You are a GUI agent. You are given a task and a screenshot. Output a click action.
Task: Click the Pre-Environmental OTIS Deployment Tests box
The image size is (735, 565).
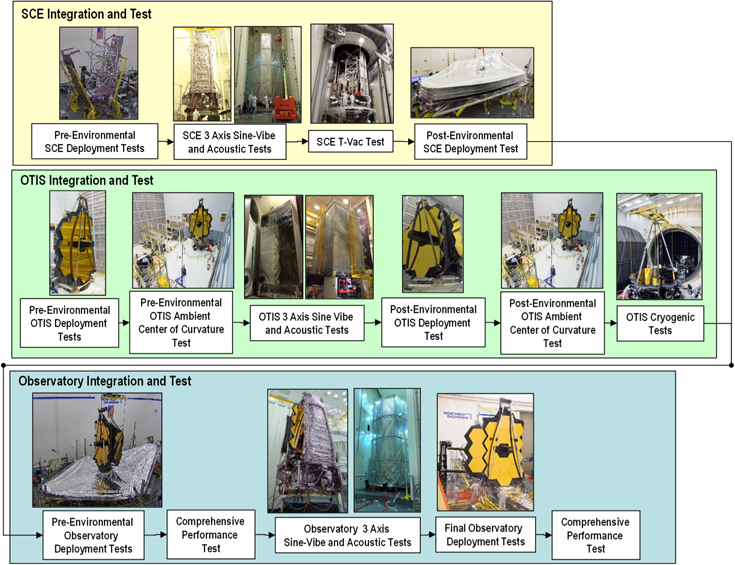[x=69, y=322]
